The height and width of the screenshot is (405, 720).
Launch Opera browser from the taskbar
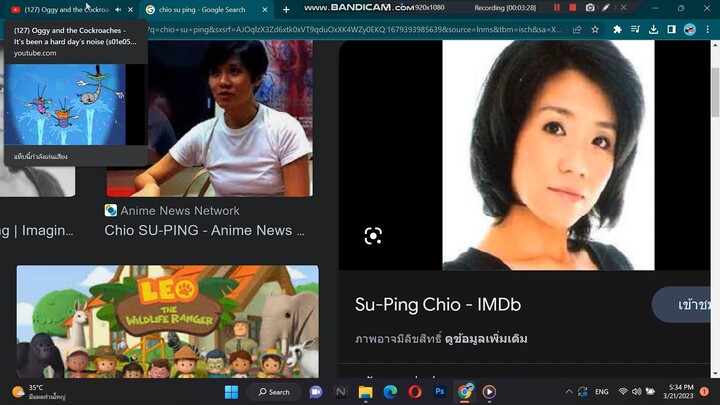point(415,392)
